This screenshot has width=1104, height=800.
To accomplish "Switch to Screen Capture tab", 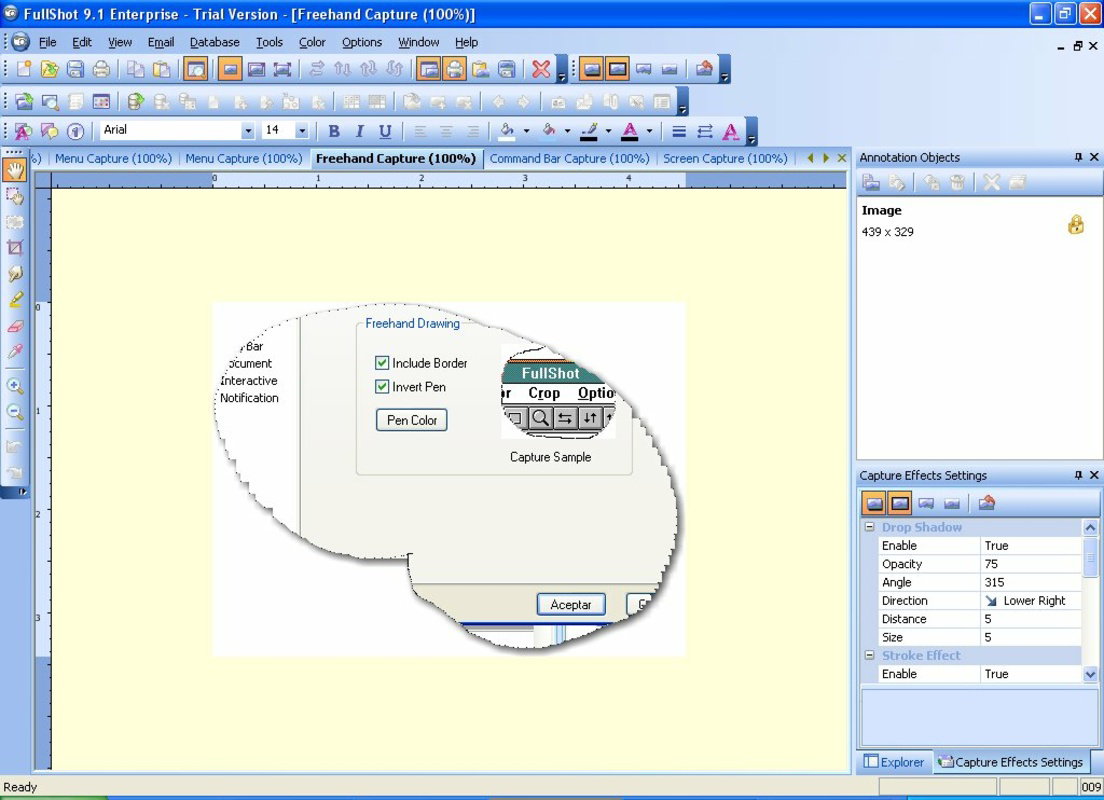I will pyautogui.click(x=724, y=158).
